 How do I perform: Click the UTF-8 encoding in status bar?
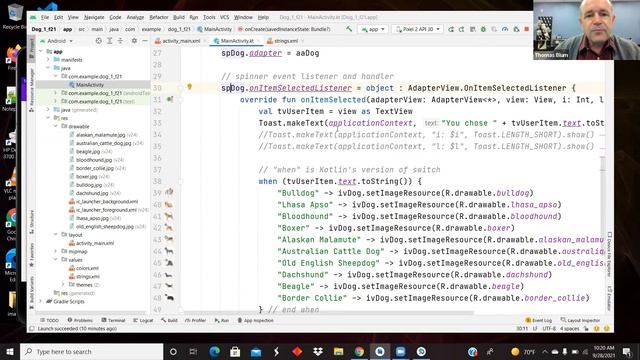tap(549, 329)
